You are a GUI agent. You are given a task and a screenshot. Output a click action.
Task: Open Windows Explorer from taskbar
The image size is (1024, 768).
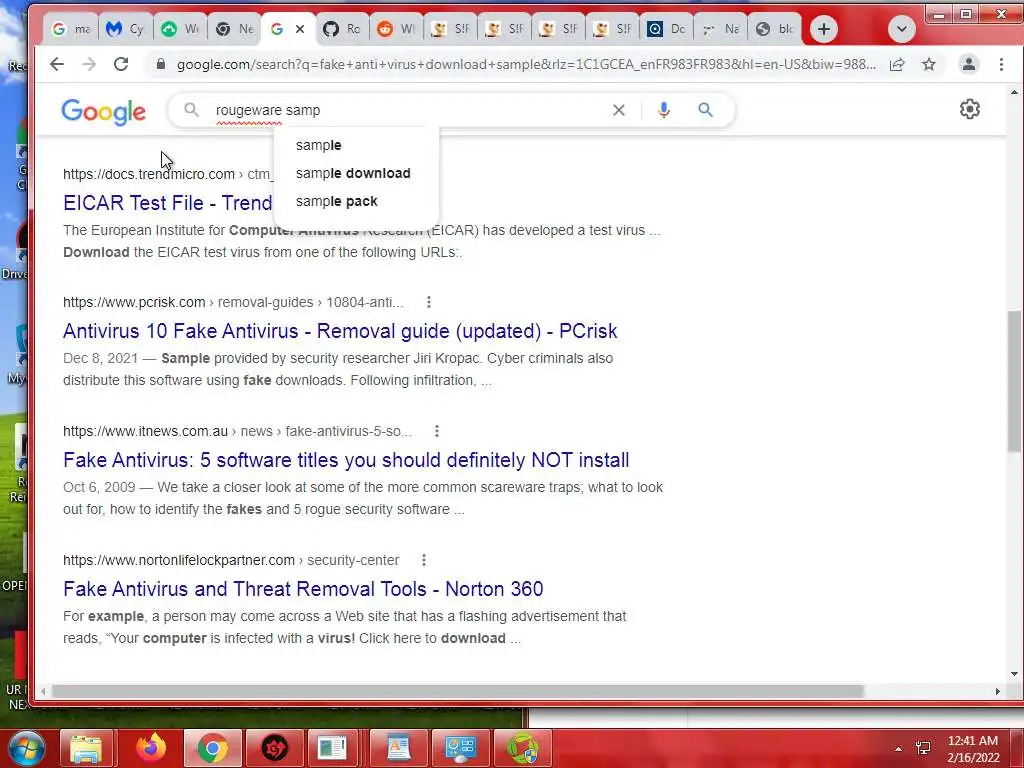(x=86, y=748)
